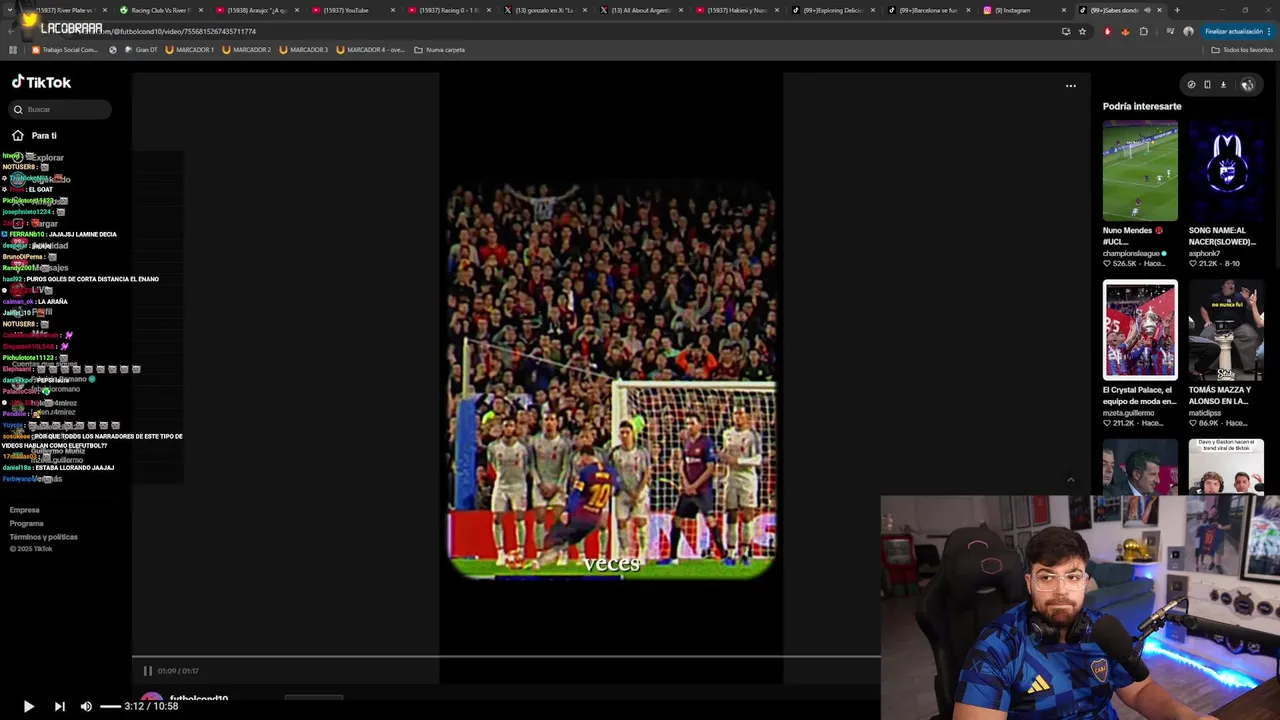The width and height of the screenshot is (1280, 720).
Task: Open the Gran DT bookmark
Action: click(140, 50)
